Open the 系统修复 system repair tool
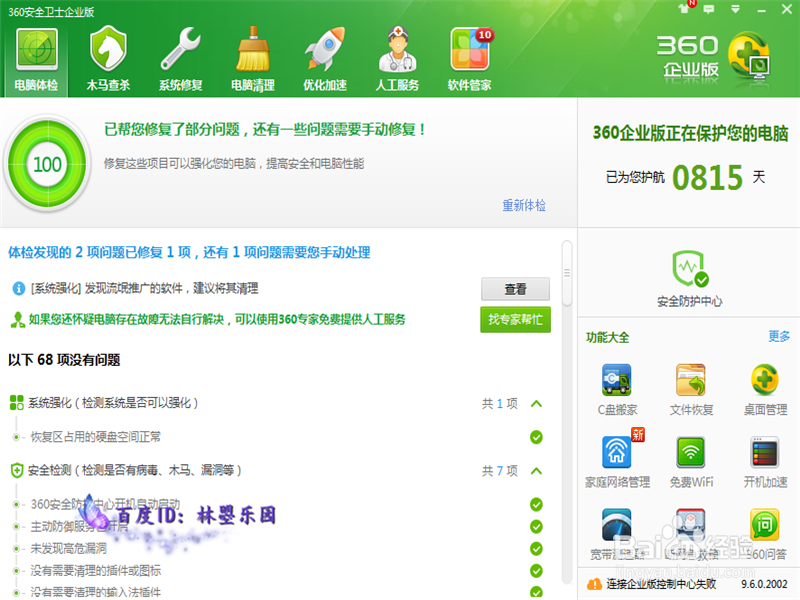The height and width of the screenshot is (600, 800). coord(180,55)
